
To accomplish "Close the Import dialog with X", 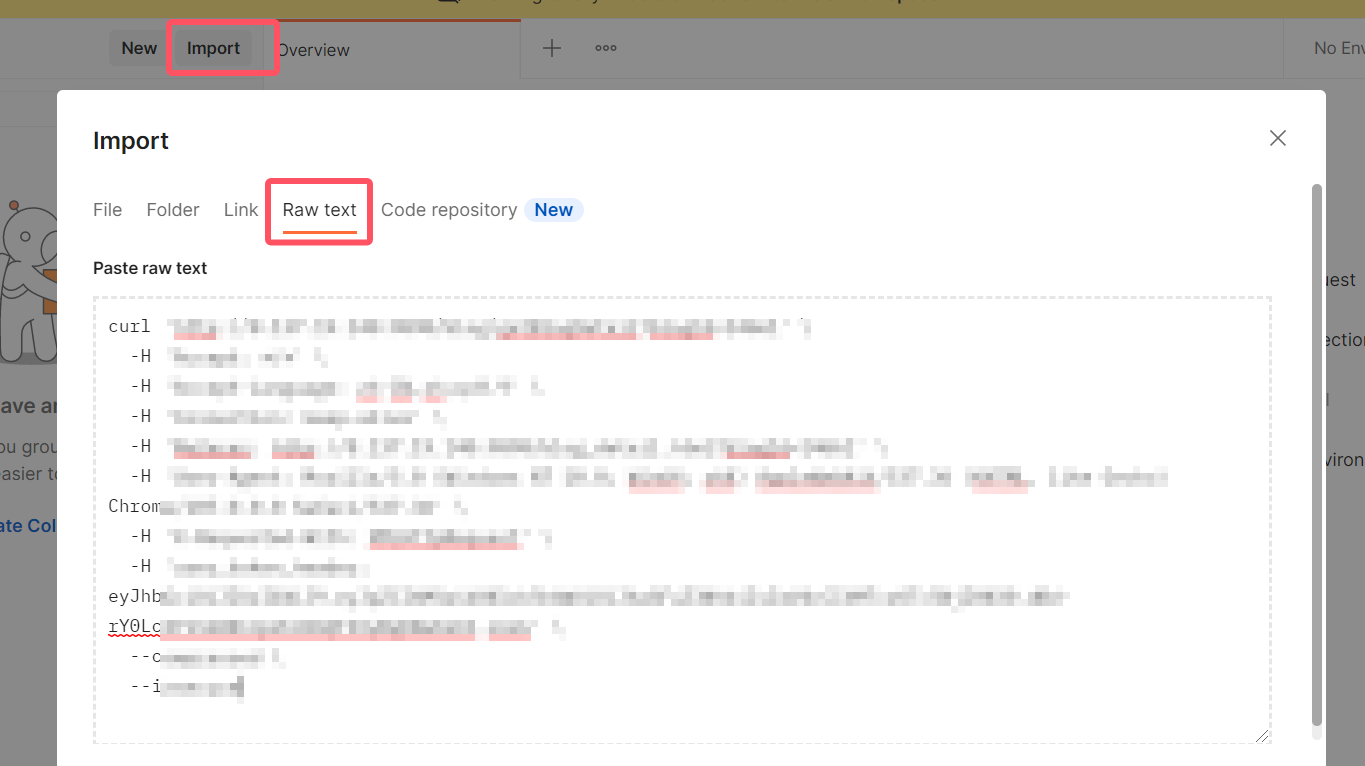I will (x=1277, y=138).
